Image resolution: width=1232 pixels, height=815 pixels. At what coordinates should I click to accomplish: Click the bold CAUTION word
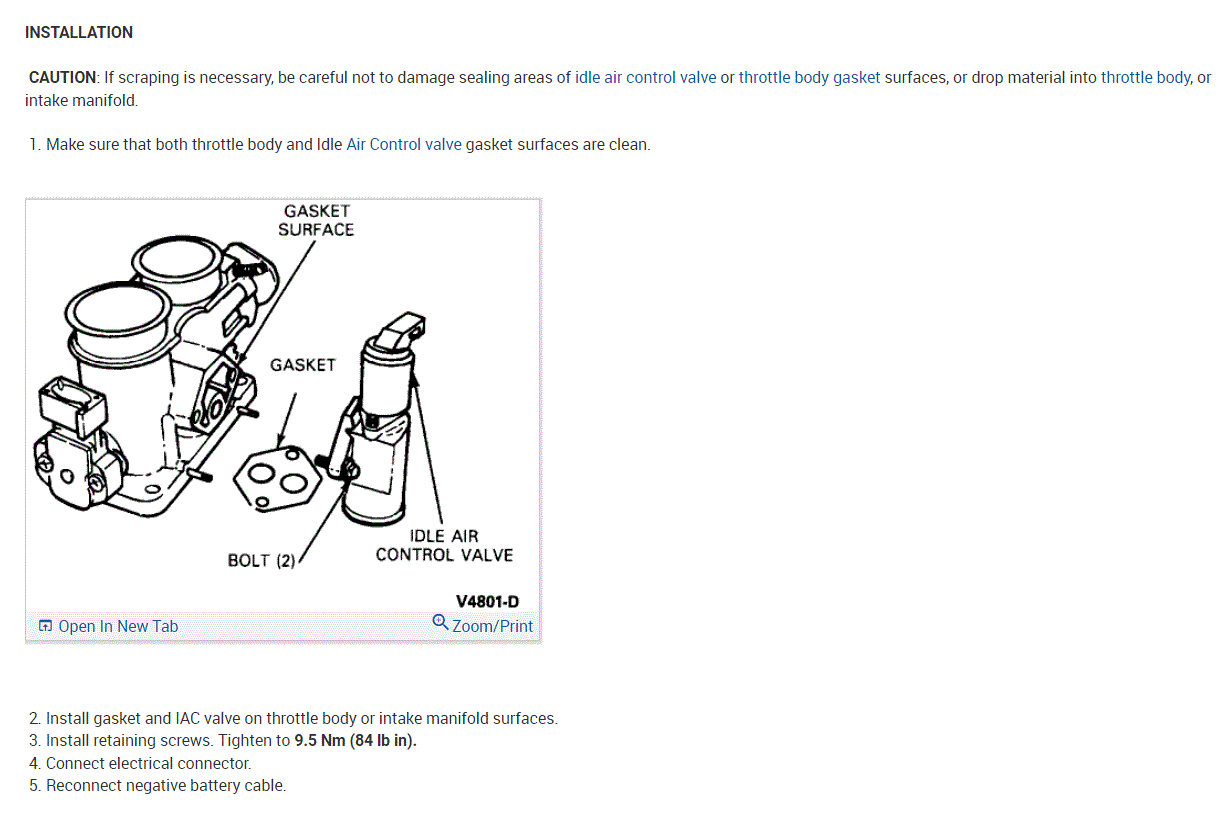coord(62,77)
